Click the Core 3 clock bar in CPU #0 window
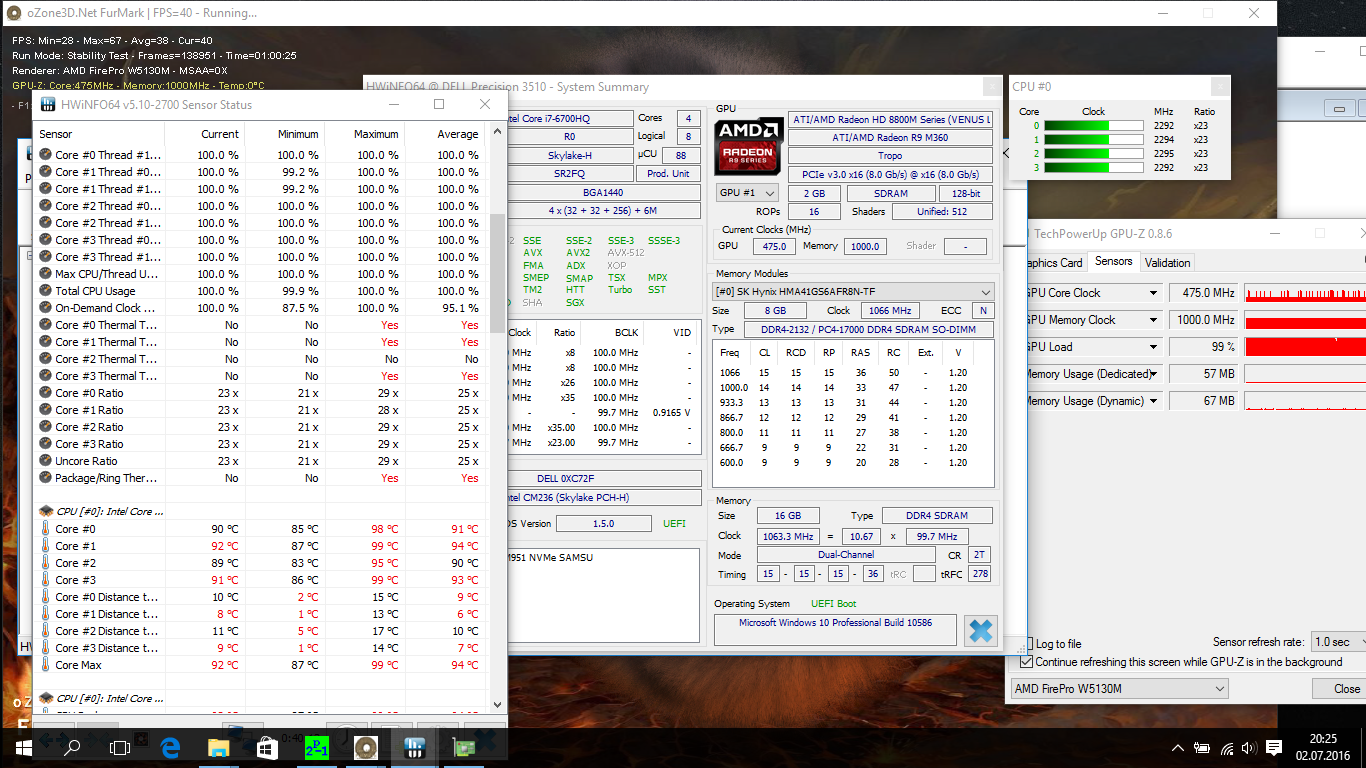1366x768 pixels. click(1094, 168)
